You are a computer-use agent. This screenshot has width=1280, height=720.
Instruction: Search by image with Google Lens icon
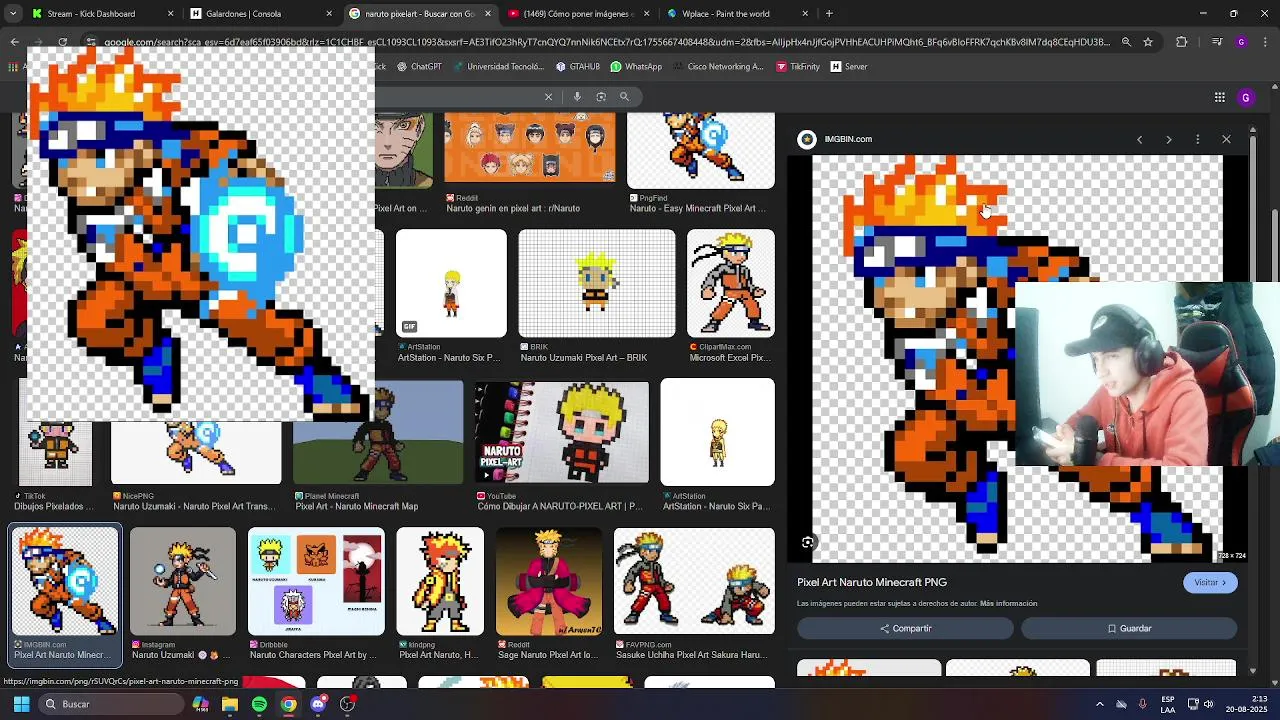[601, 97]
